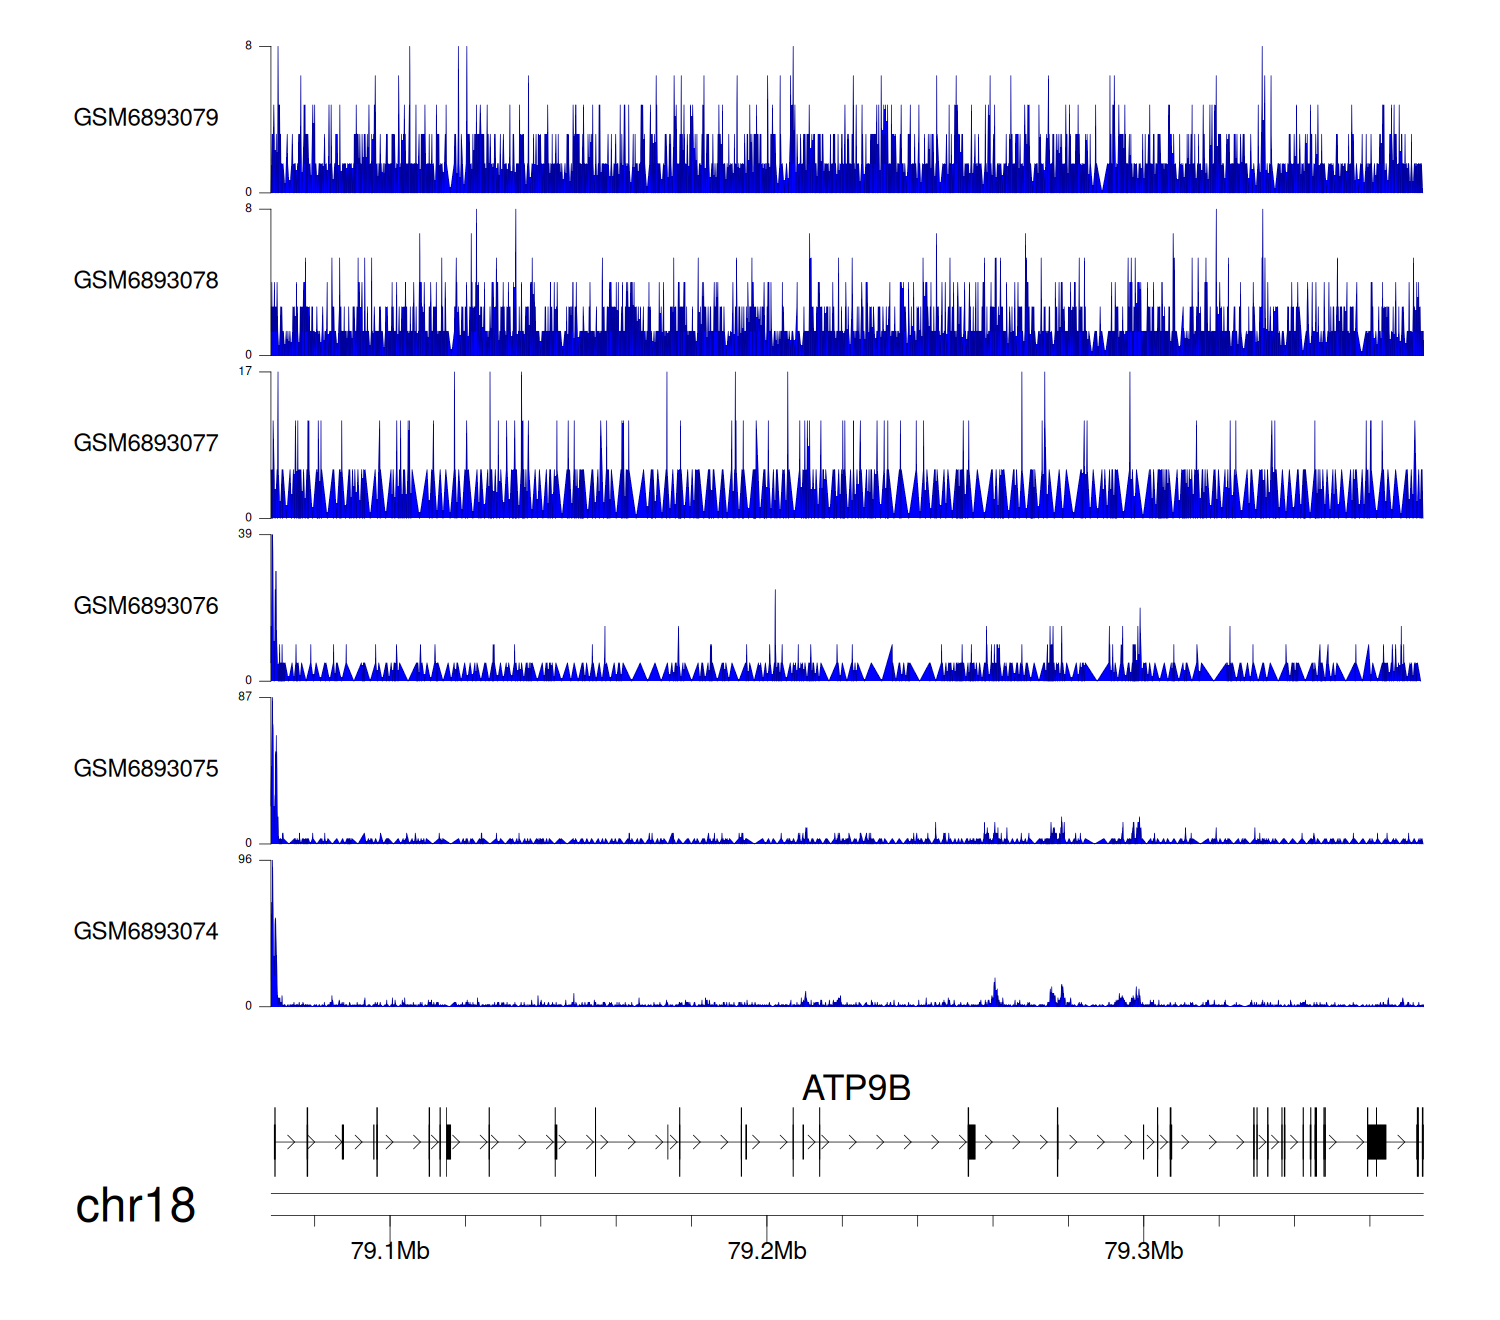Click the GSM6893079 track label
1500x1320 pixels.
pyautogui.click(x=146, y=118)
